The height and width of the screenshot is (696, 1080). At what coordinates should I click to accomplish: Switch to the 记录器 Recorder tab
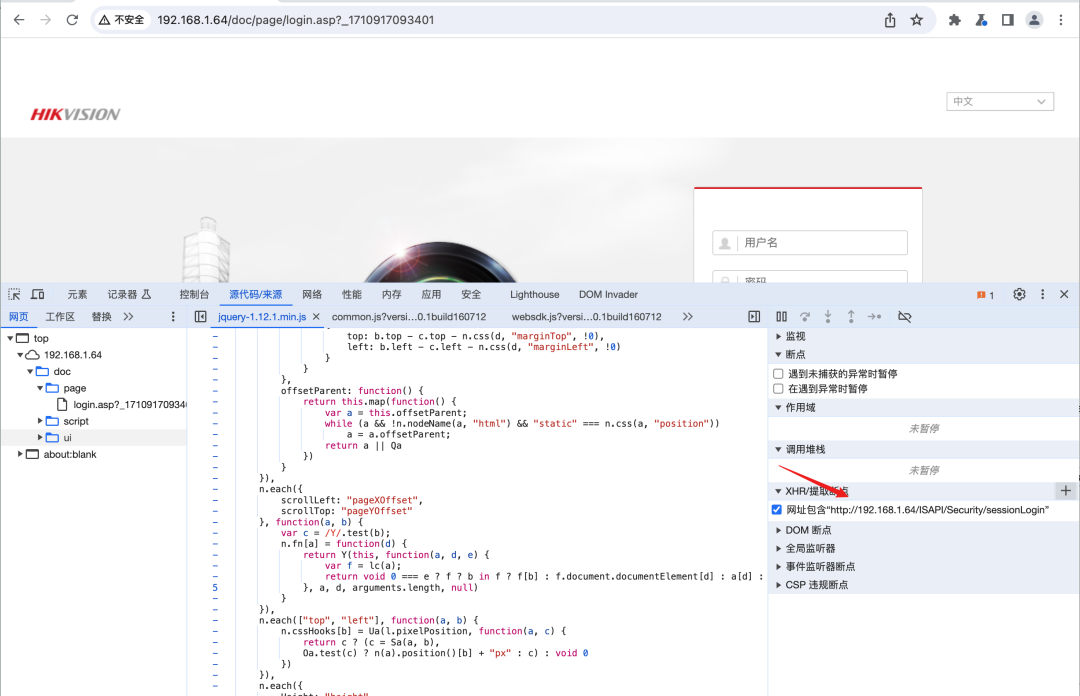[129, 294]
